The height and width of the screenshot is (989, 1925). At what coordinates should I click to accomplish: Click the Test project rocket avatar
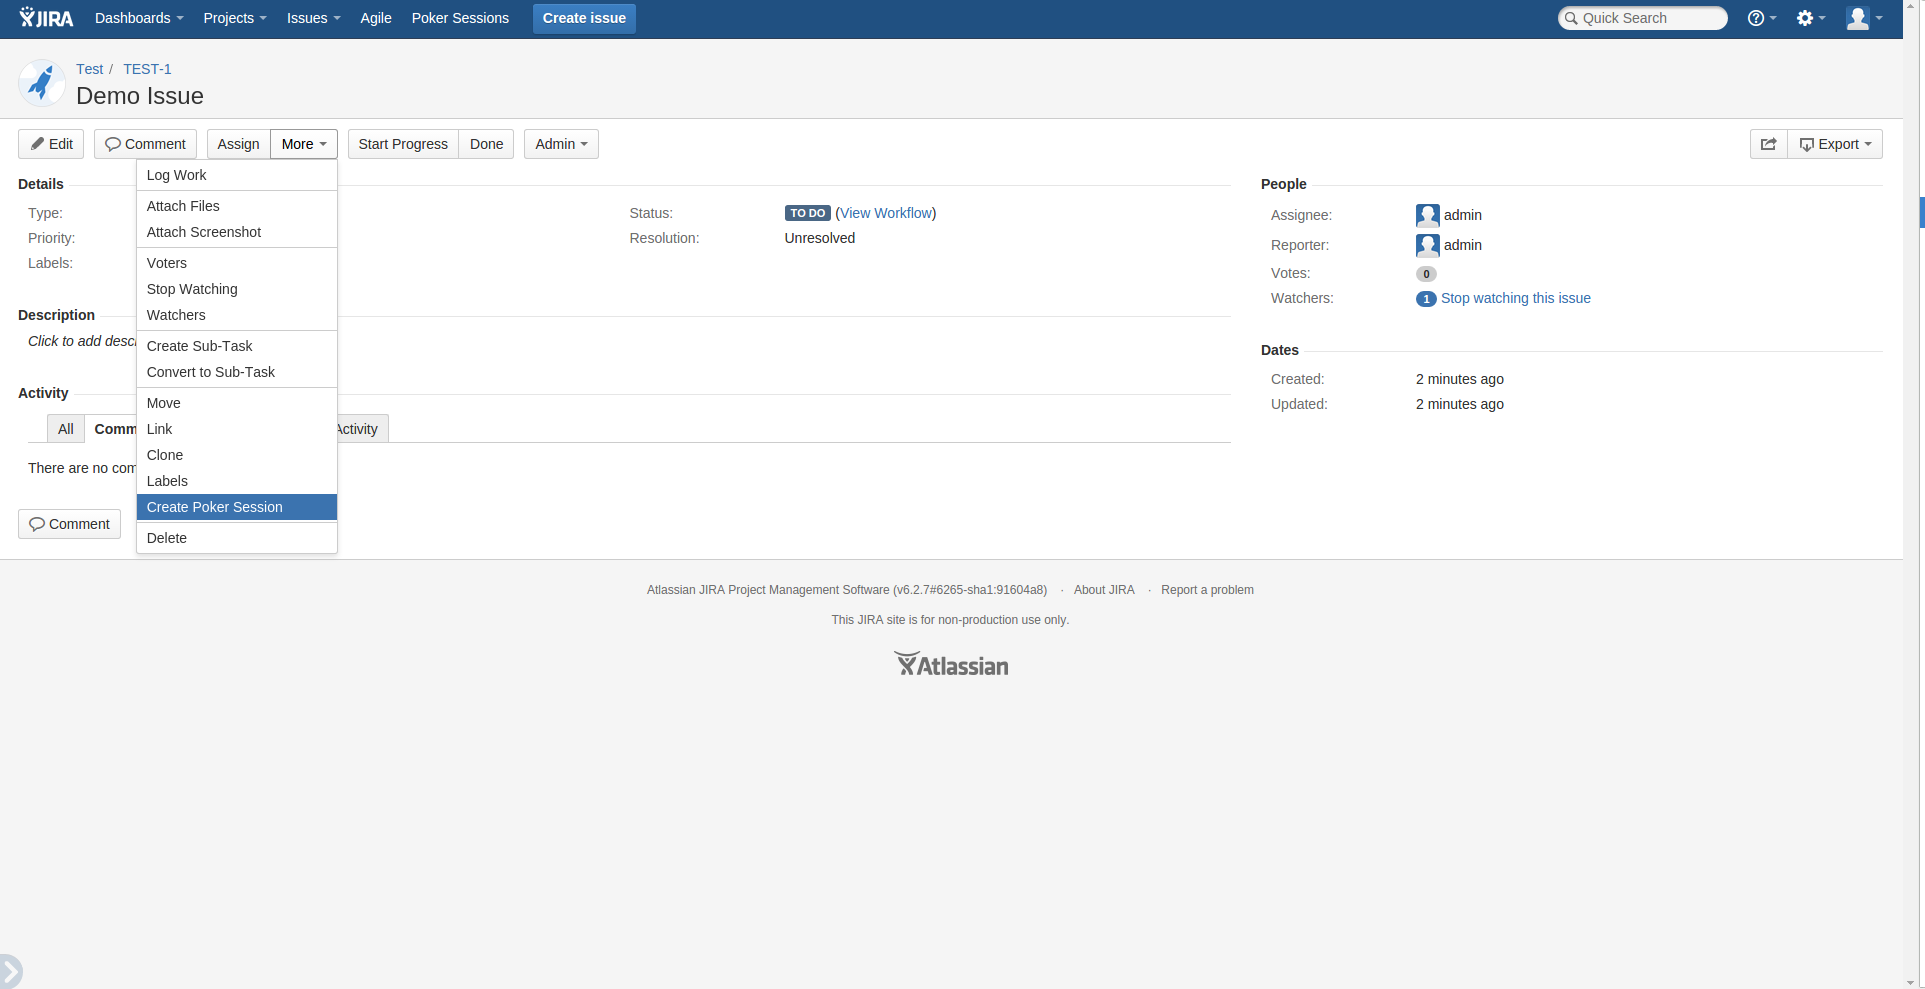point(42,83)
